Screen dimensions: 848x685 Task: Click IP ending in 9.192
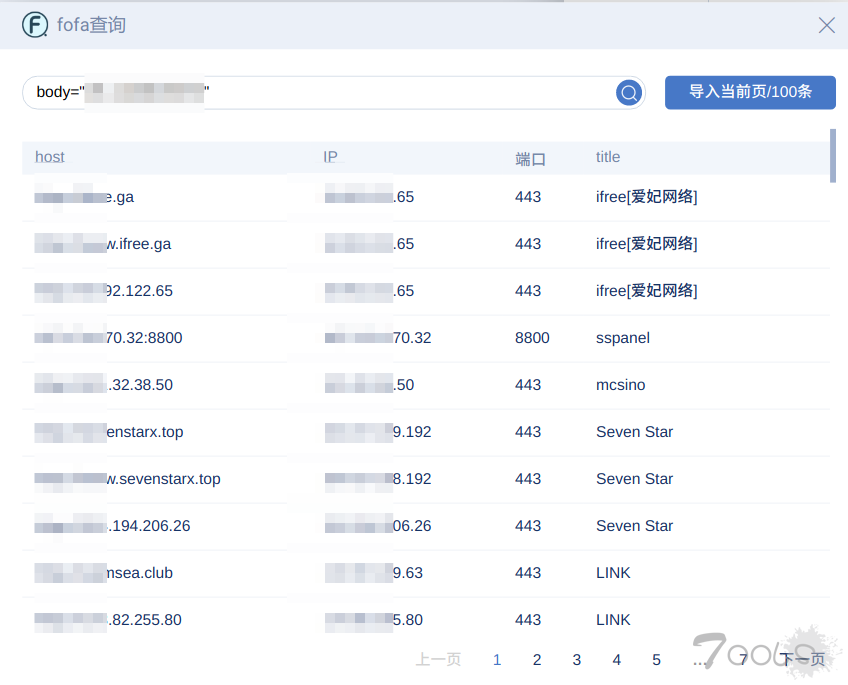378,432
